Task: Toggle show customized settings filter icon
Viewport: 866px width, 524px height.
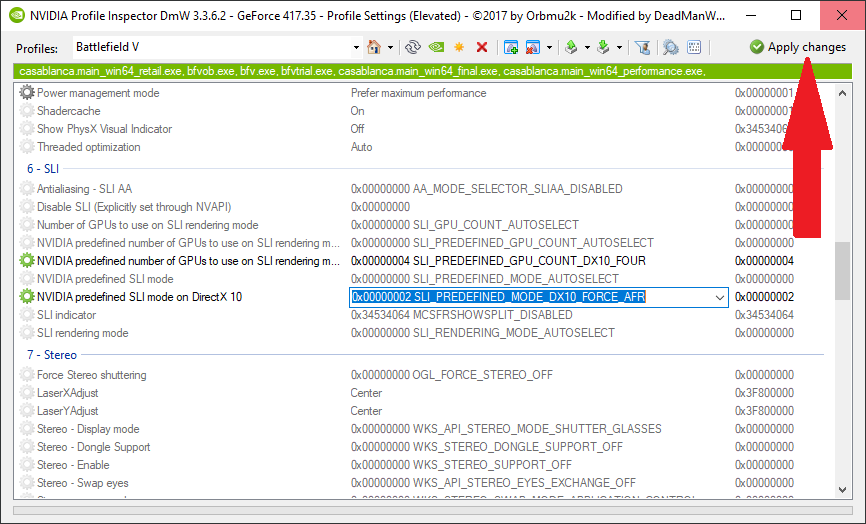Action: click(x=642, y=47)
